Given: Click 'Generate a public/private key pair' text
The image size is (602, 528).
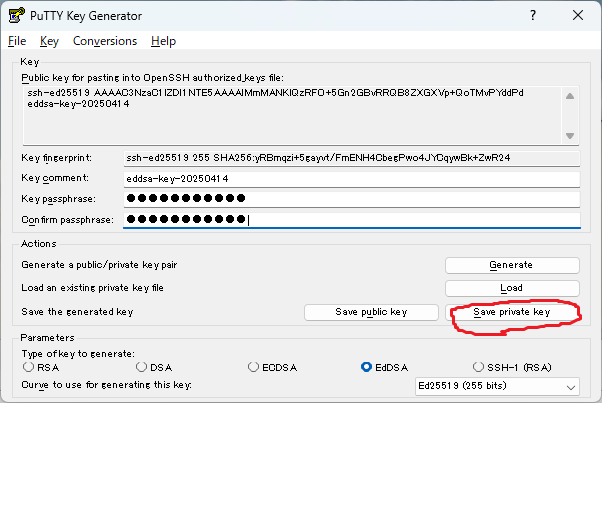Looking at the screenshot, I should pyautogui.click(x=99, y=265).
